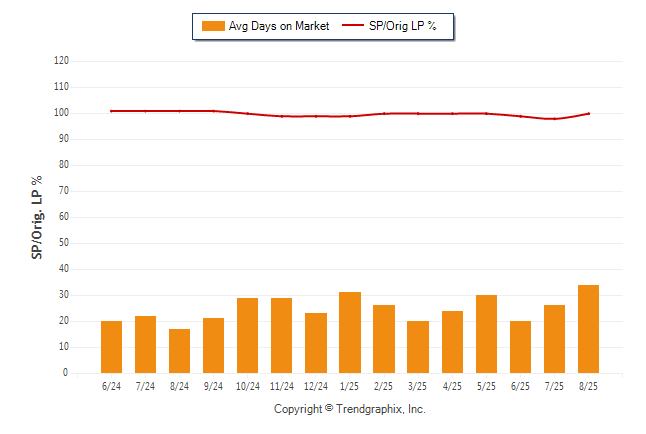Click the 6/24 orange bar
Image resolution: width=646 pixels, height=434 pixels.
(111, 347)
